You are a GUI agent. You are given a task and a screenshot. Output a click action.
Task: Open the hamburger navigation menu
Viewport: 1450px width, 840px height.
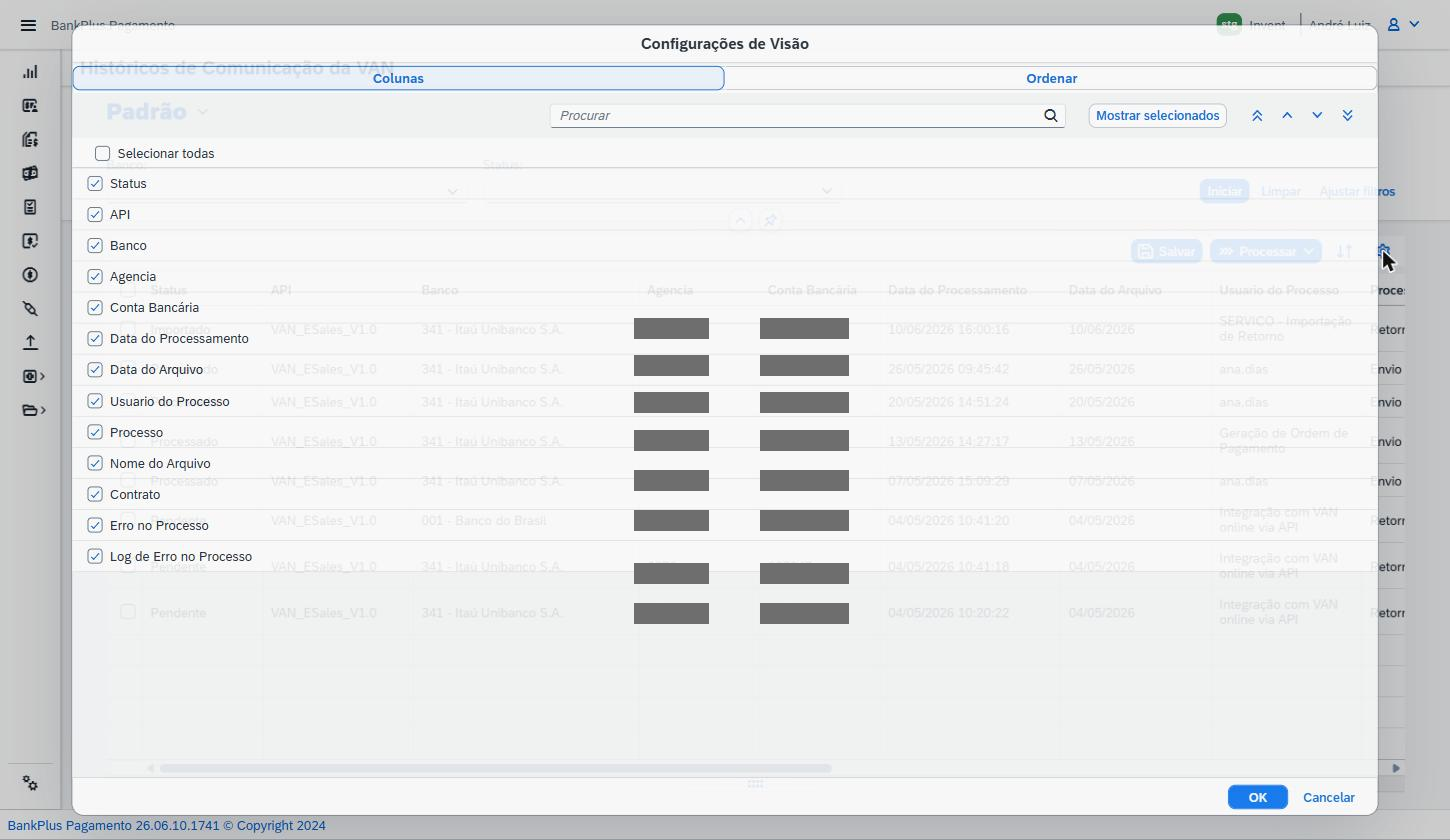28,25
